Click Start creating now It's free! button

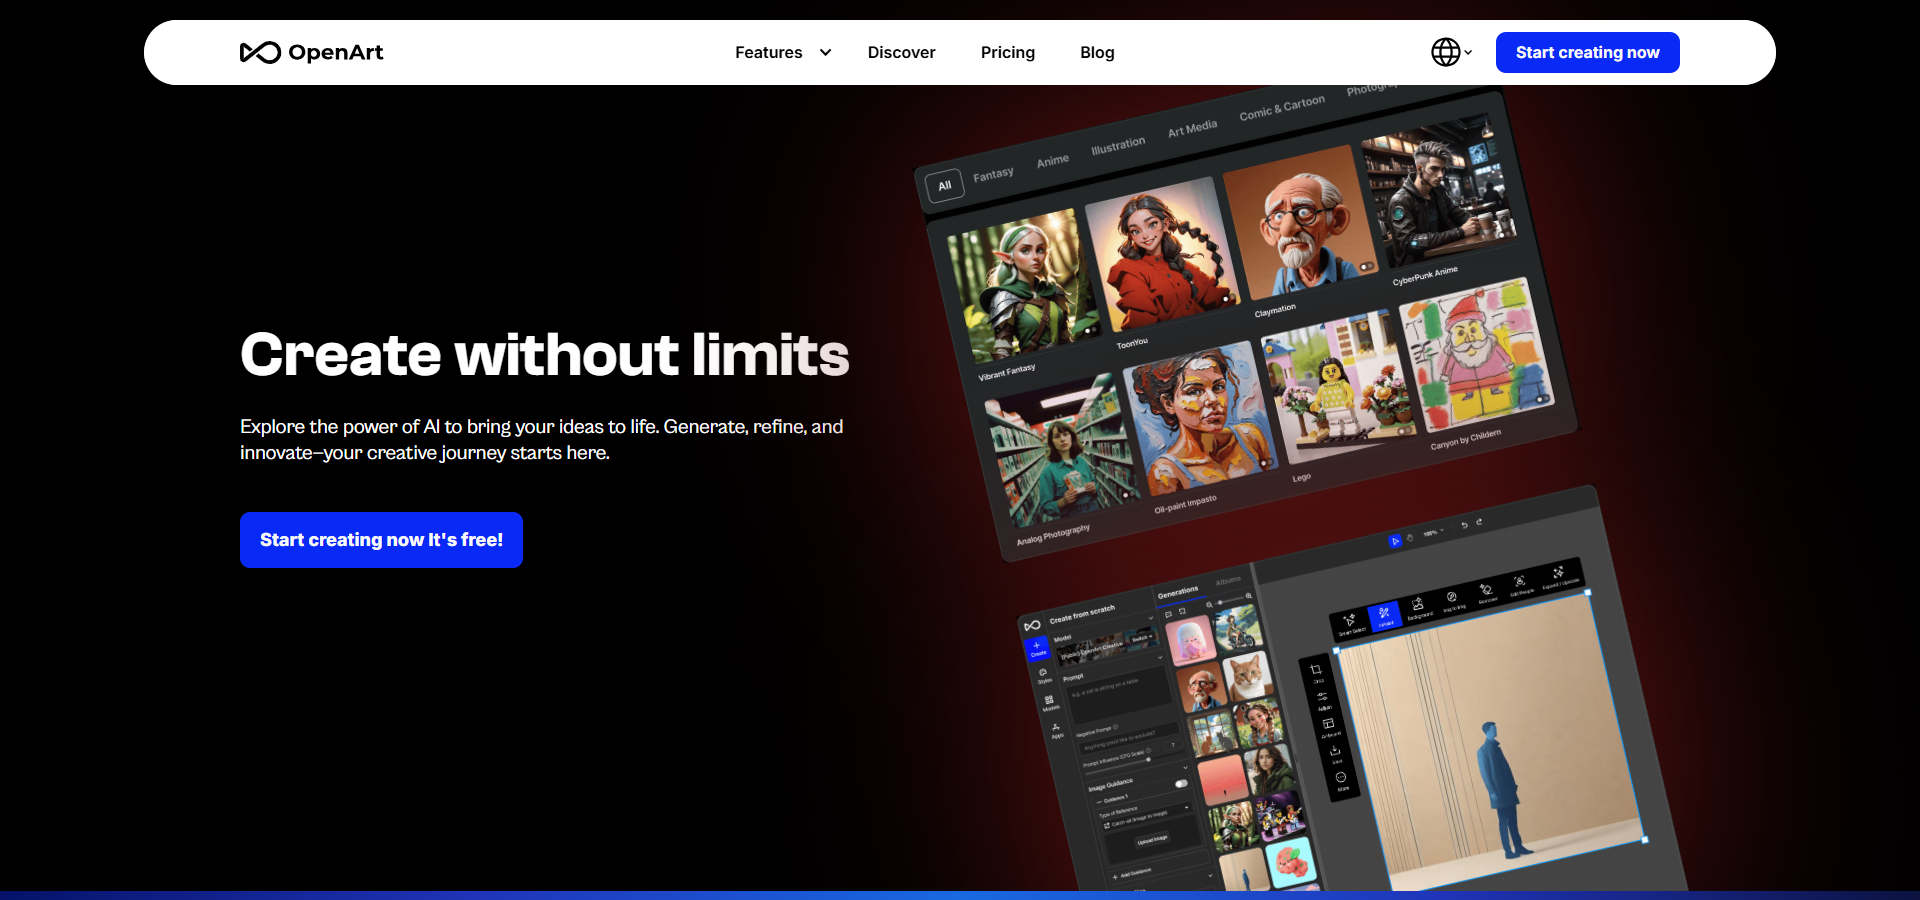[x=381, y=540]
